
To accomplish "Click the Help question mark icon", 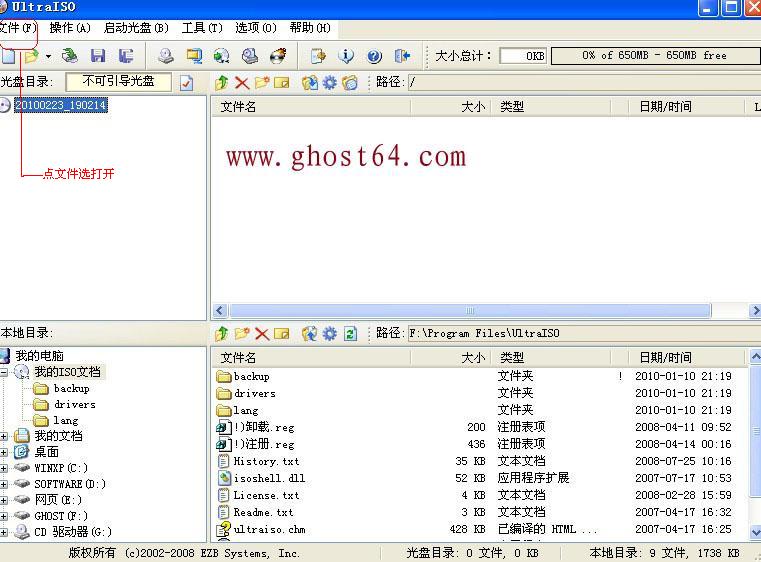I will click(374, 56).
